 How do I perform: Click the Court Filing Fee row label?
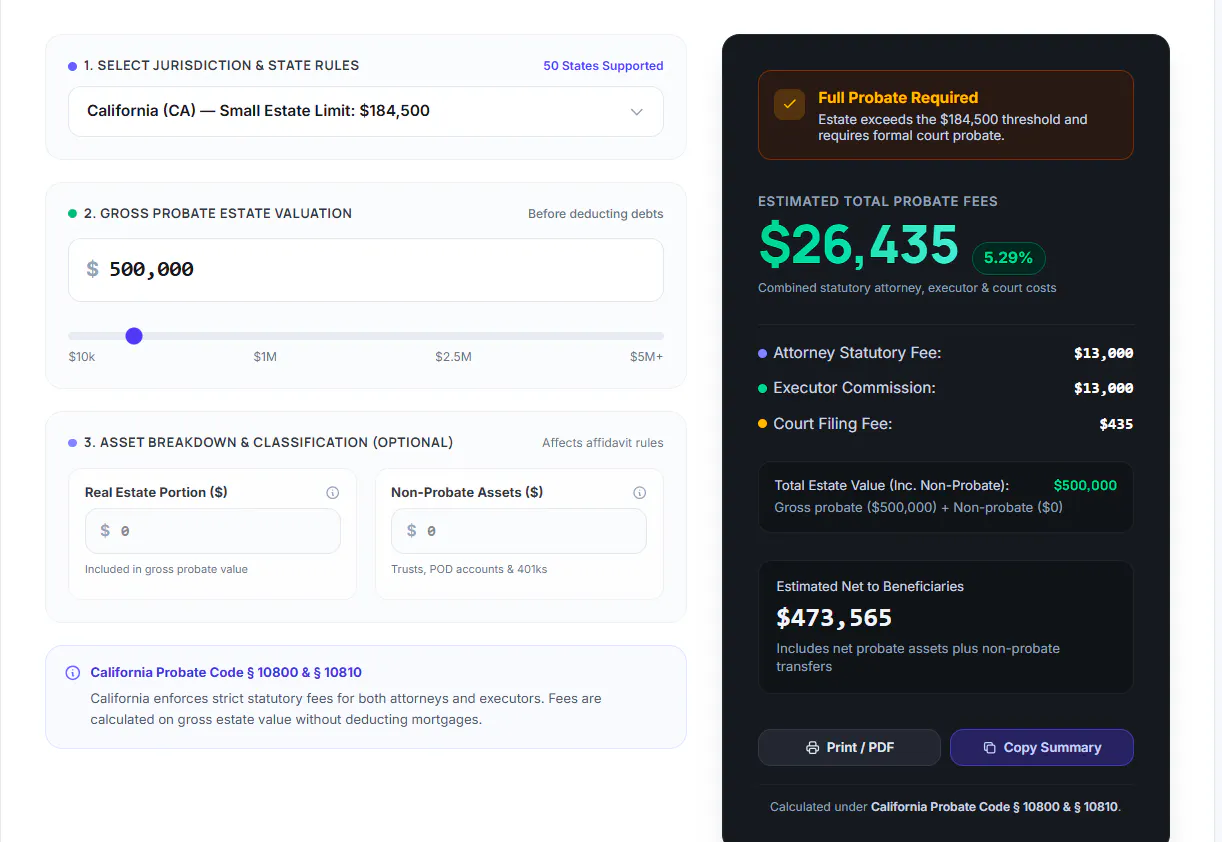coord(833,424)
